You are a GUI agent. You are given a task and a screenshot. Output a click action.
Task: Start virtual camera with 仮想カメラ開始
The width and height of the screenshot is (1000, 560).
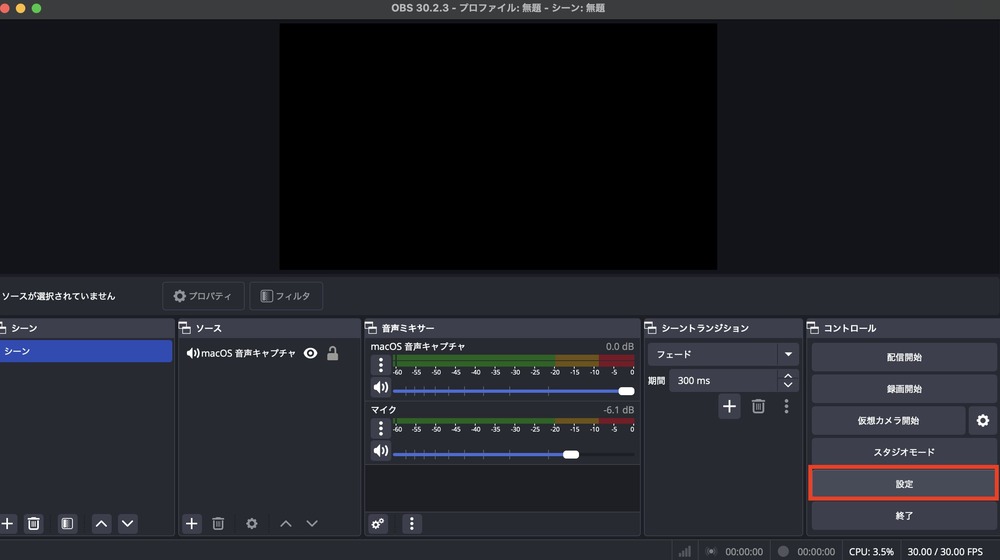coord(888,420)
